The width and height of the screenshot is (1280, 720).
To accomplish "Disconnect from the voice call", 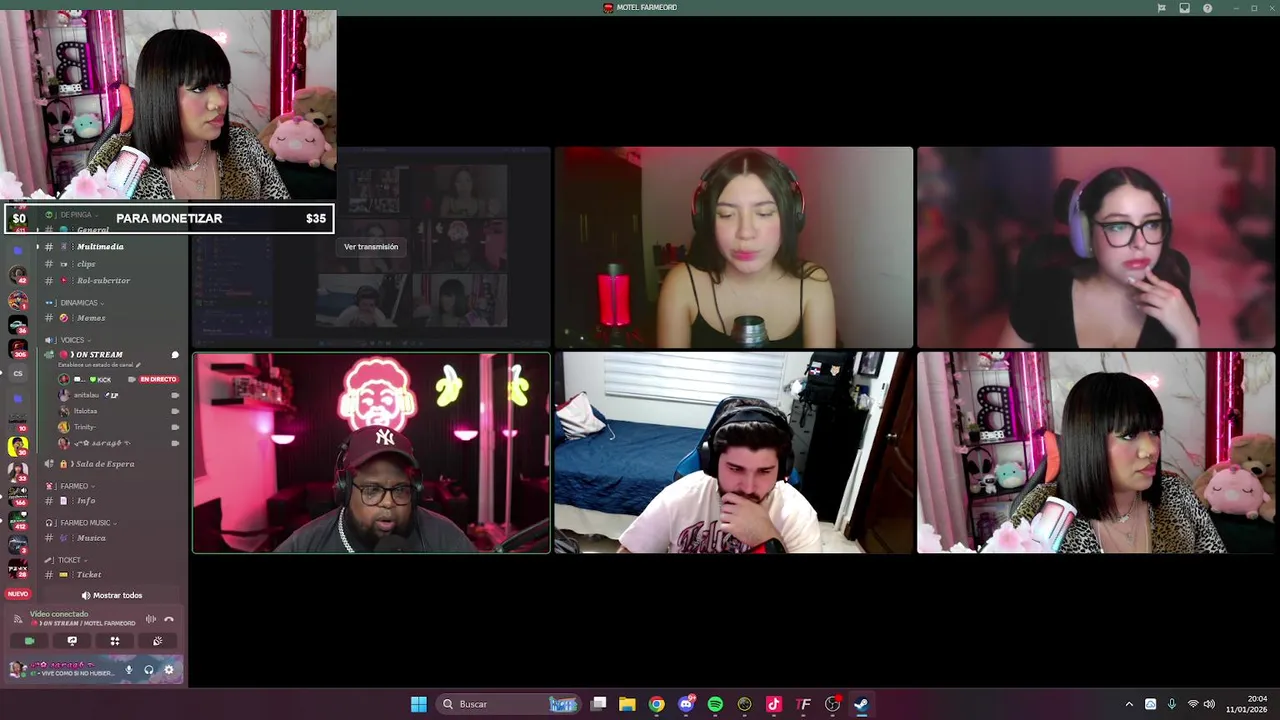I will 169,619.
